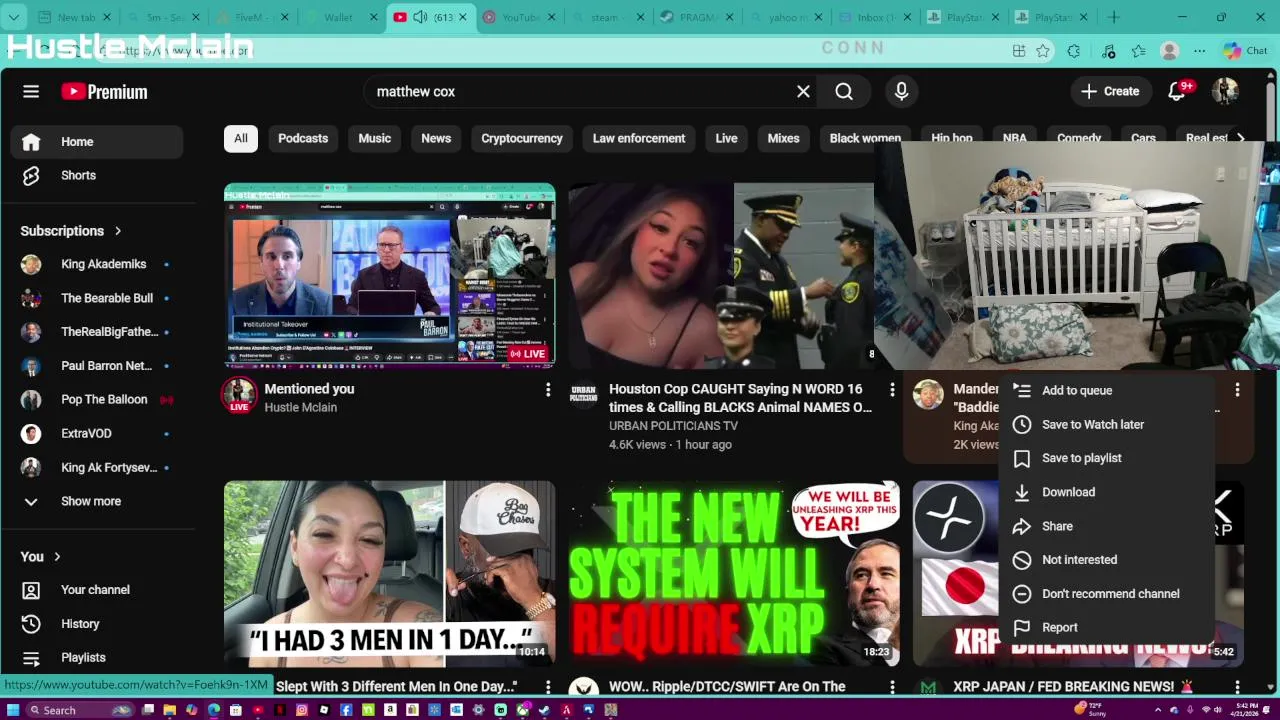
Task: Open the notifications bell
Action: coord(1177,91)
